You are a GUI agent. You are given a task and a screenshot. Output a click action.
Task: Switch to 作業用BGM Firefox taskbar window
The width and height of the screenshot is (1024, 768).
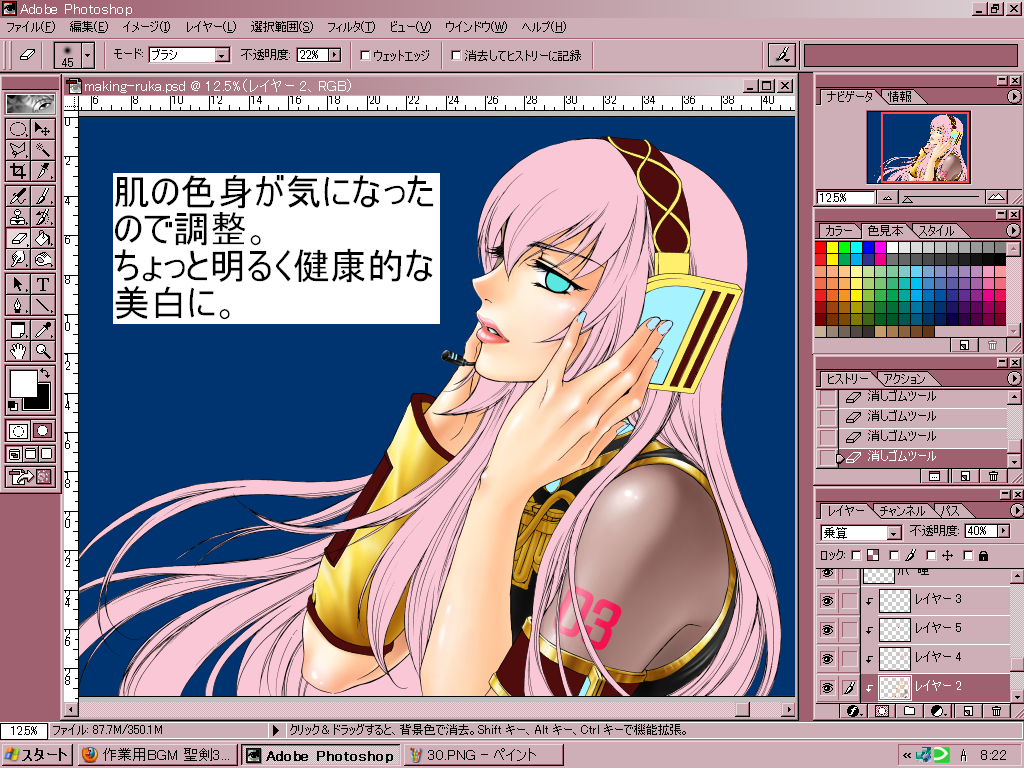pos(157,755)
